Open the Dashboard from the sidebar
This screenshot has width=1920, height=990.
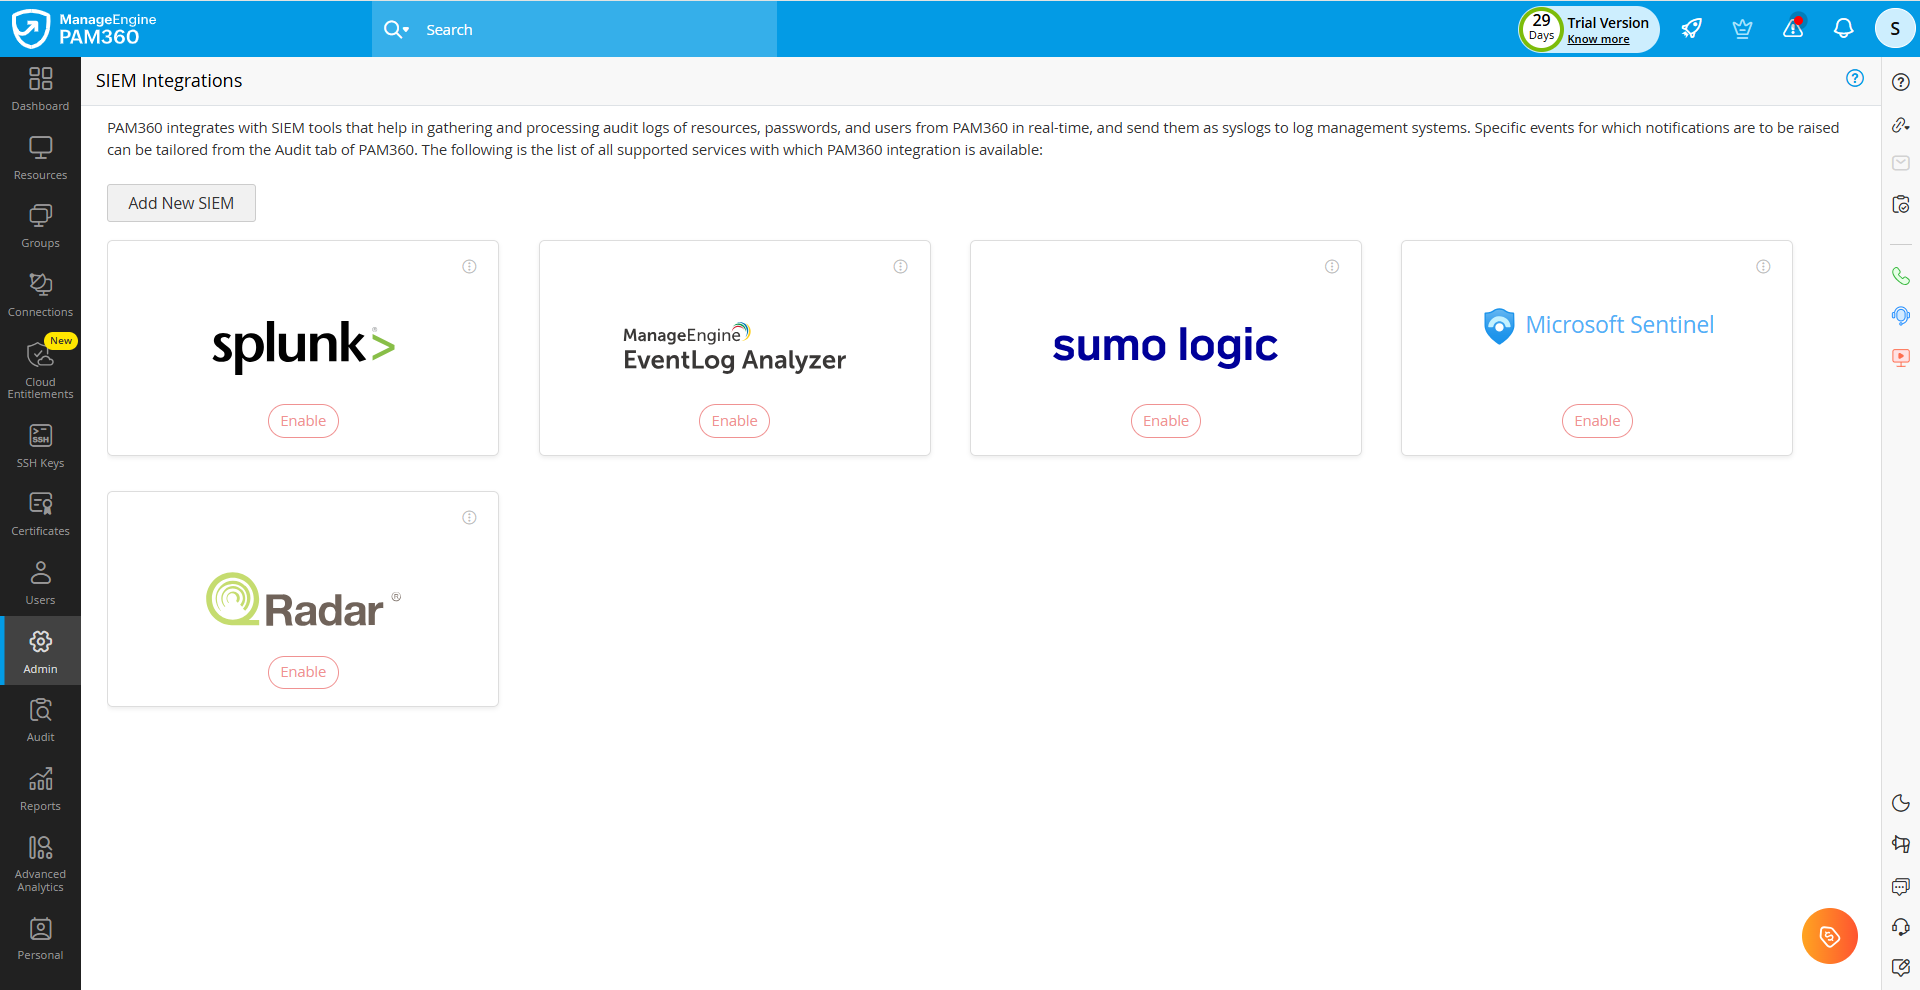40,88
